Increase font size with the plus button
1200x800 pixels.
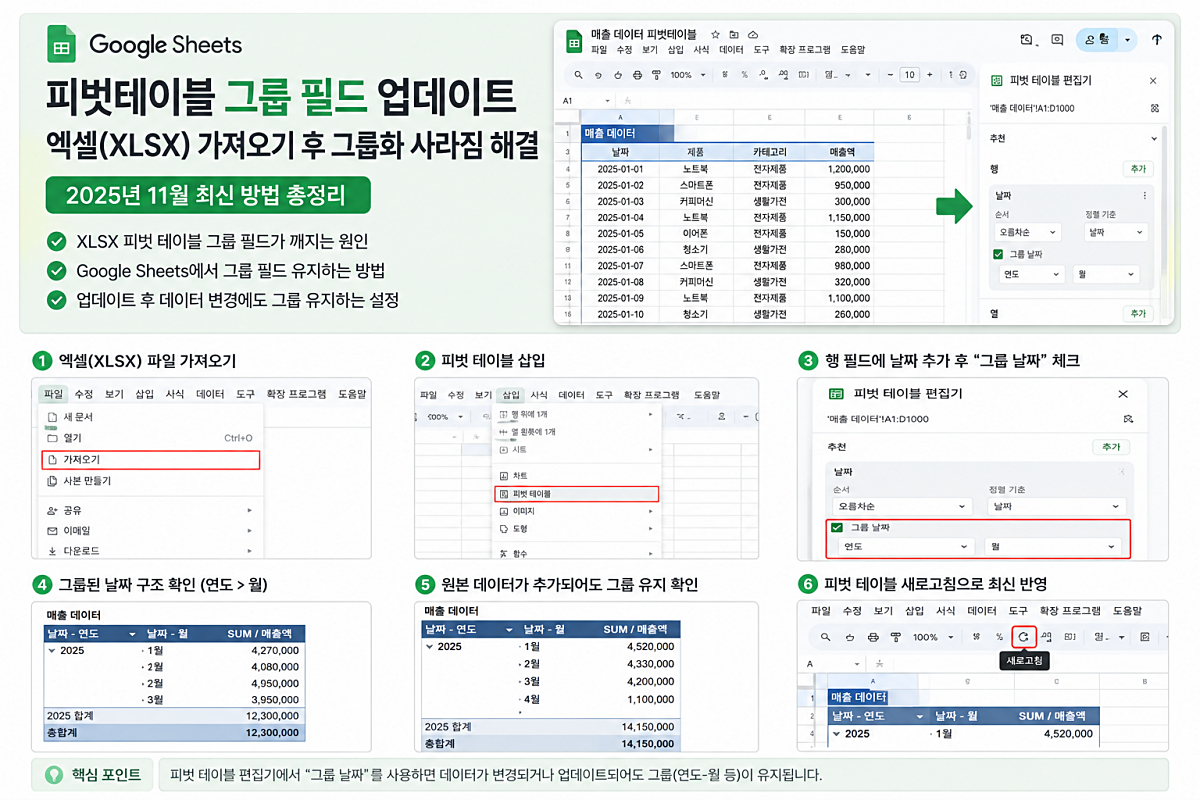[x=930, y=75]
